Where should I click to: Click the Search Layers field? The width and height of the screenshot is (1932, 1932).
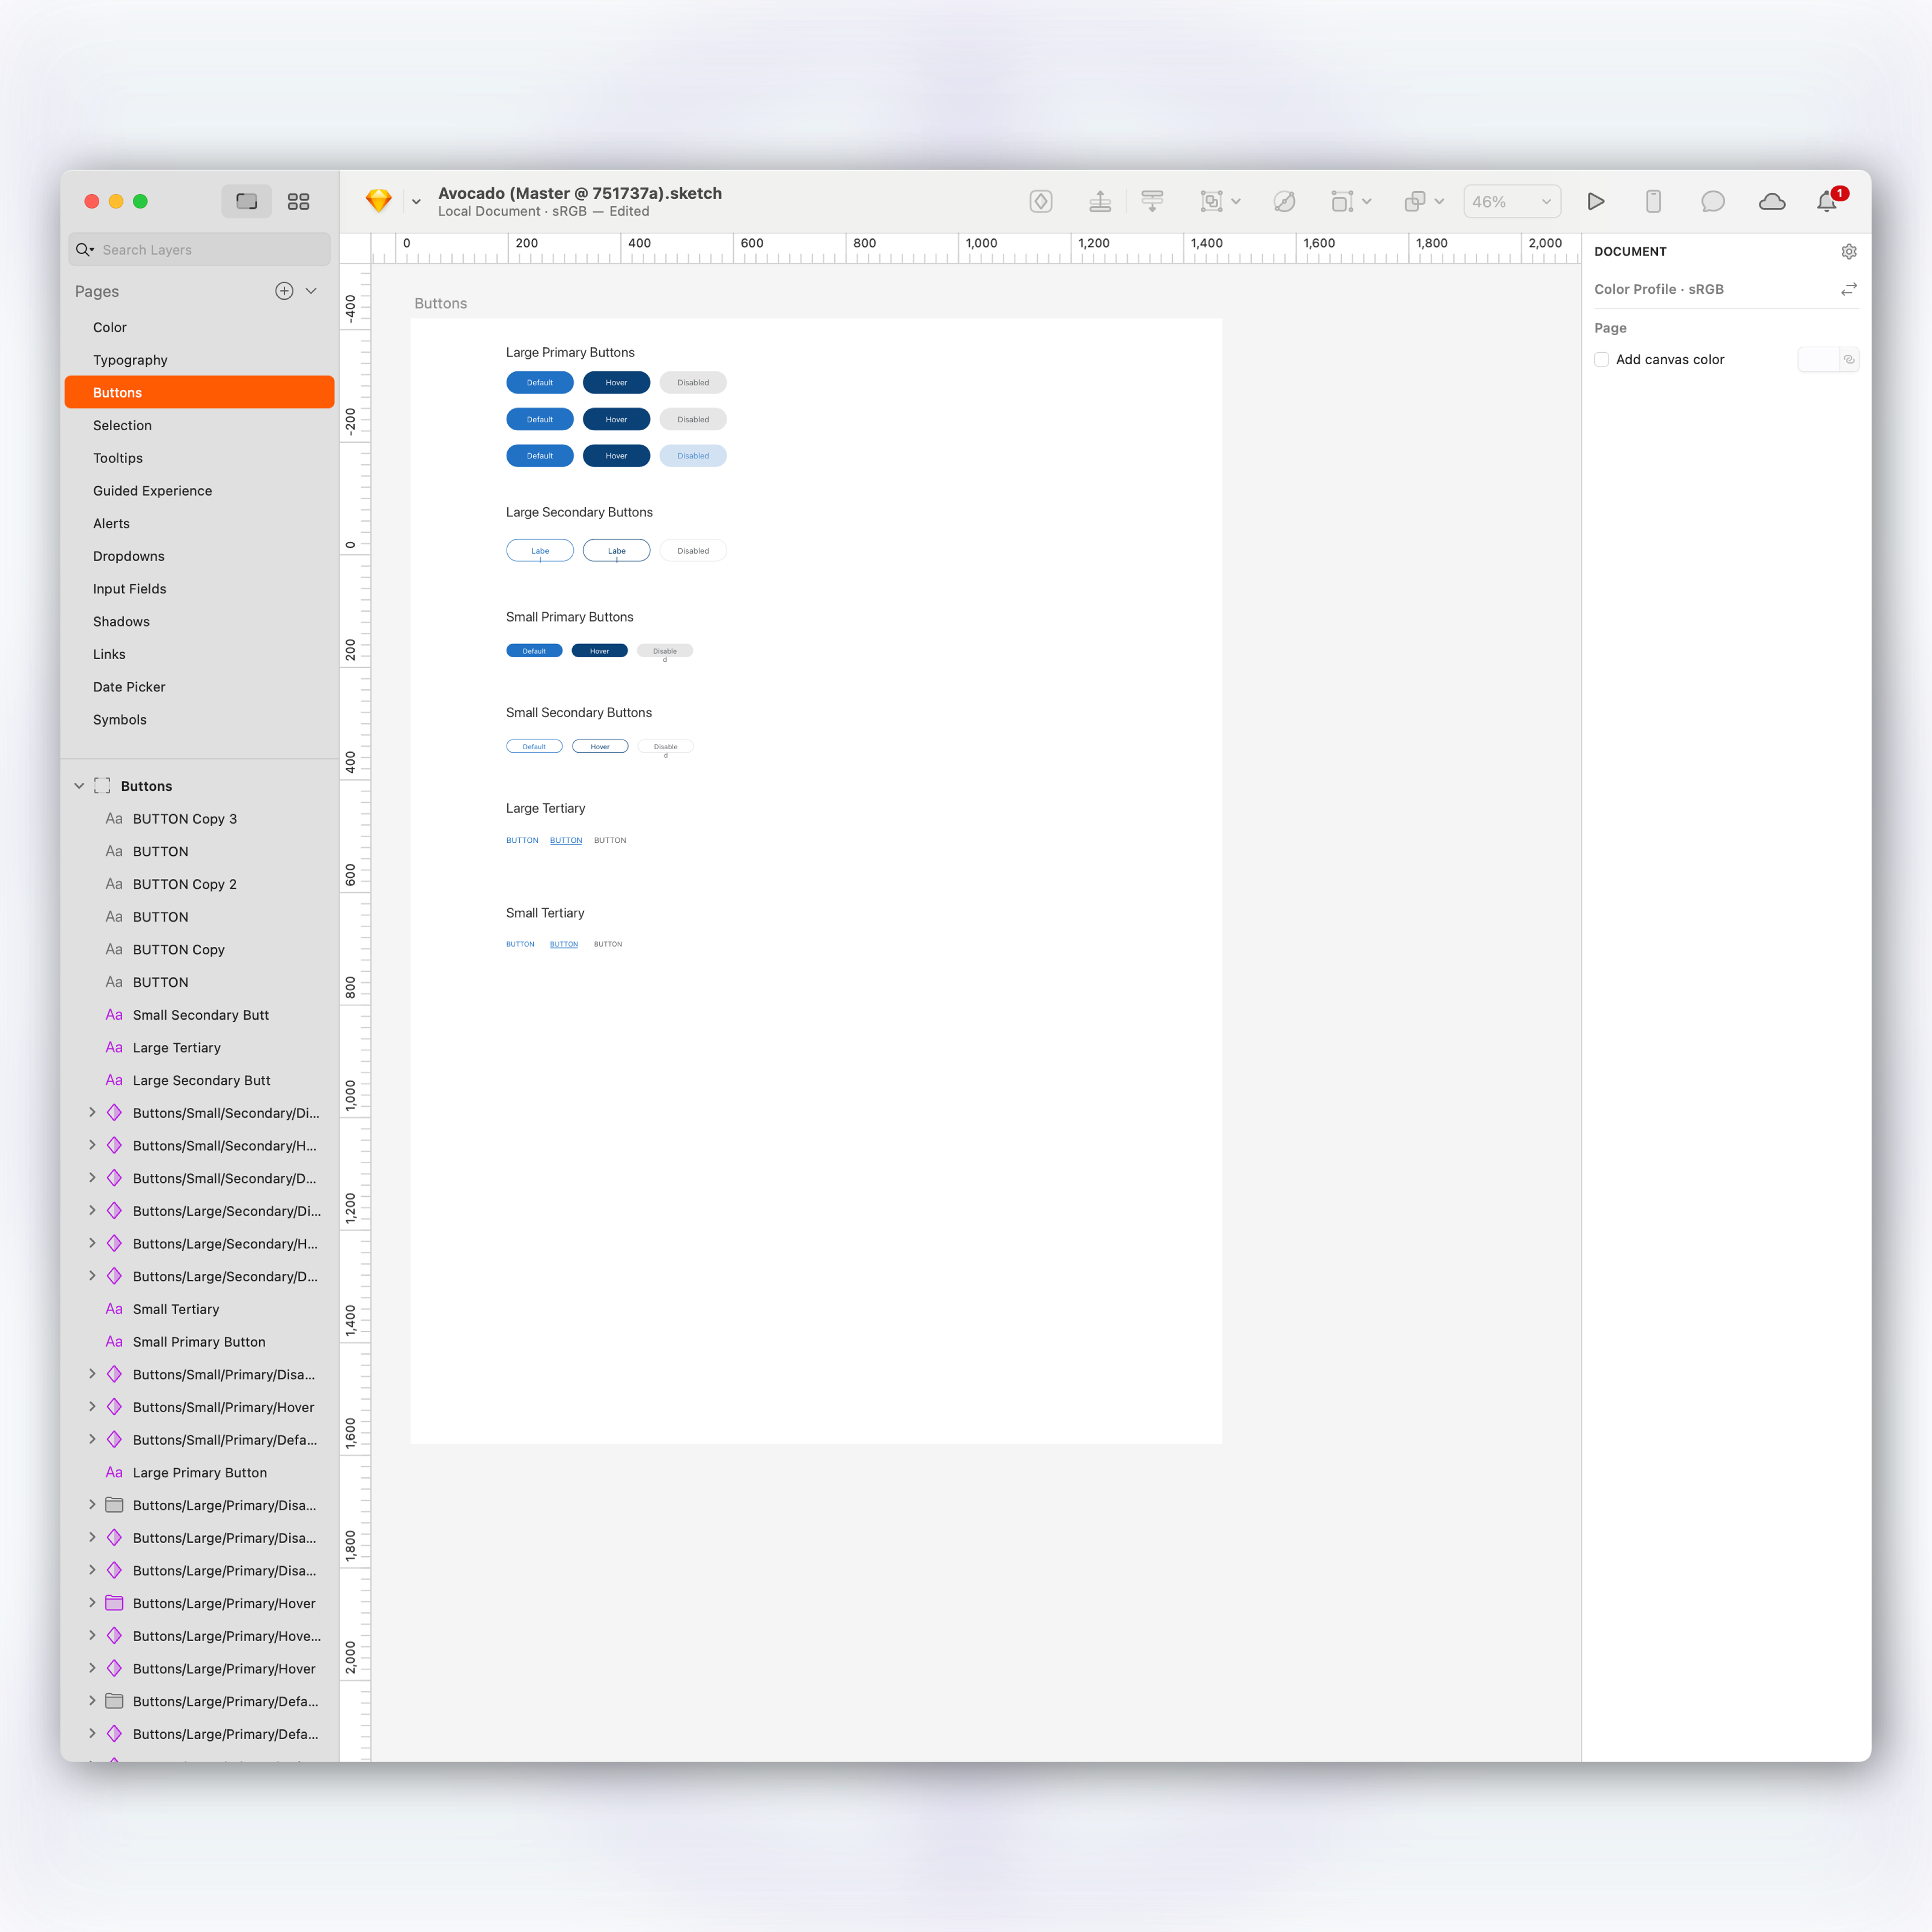[200, 250]
